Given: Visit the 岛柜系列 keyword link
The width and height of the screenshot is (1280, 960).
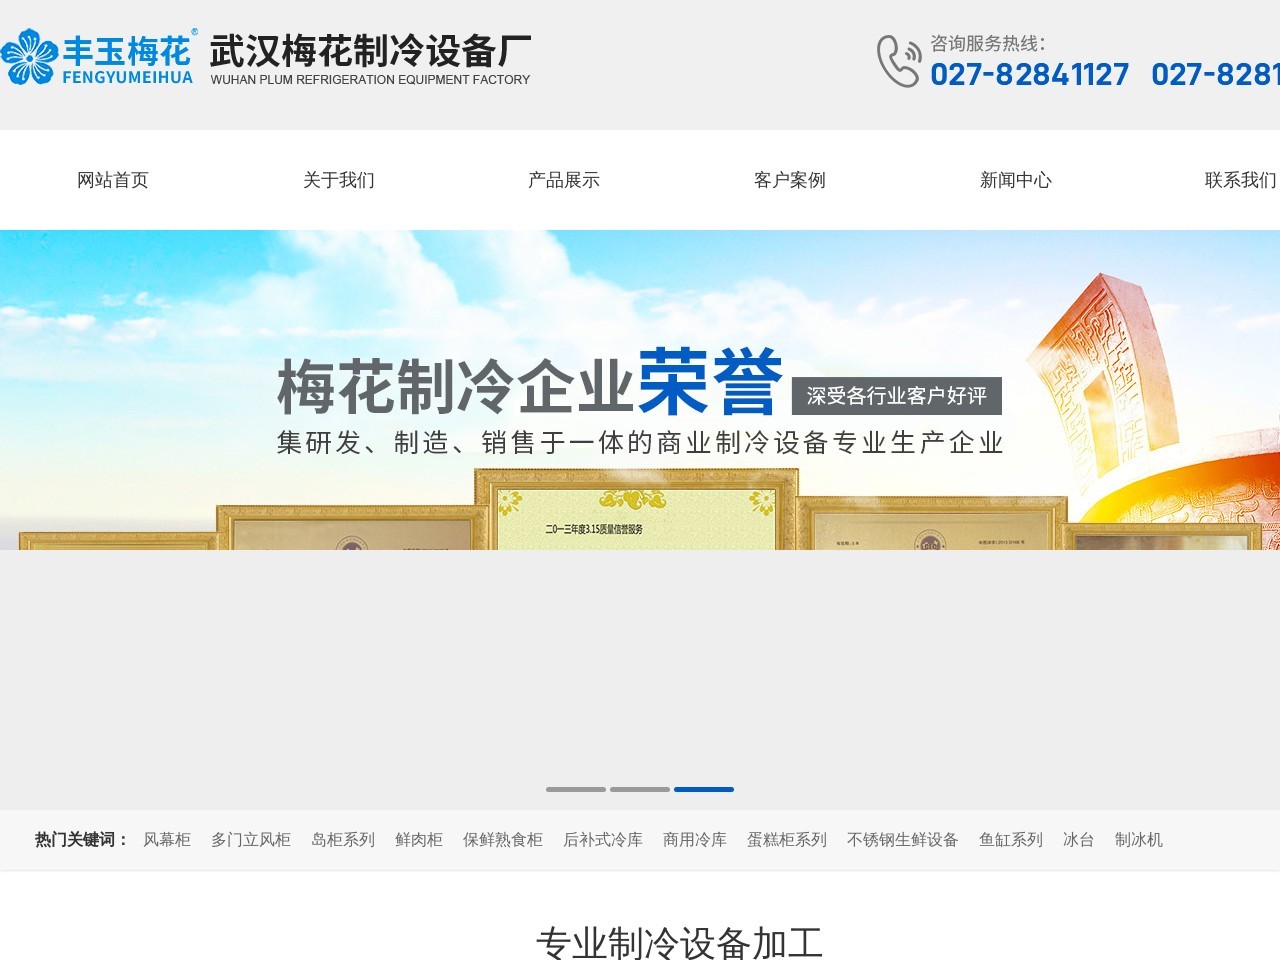Looking at the screenshot, I should (343, 840).
